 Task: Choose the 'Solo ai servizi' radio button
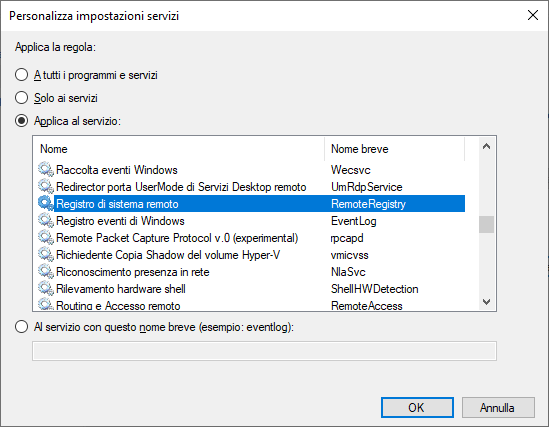pos(21,98)
